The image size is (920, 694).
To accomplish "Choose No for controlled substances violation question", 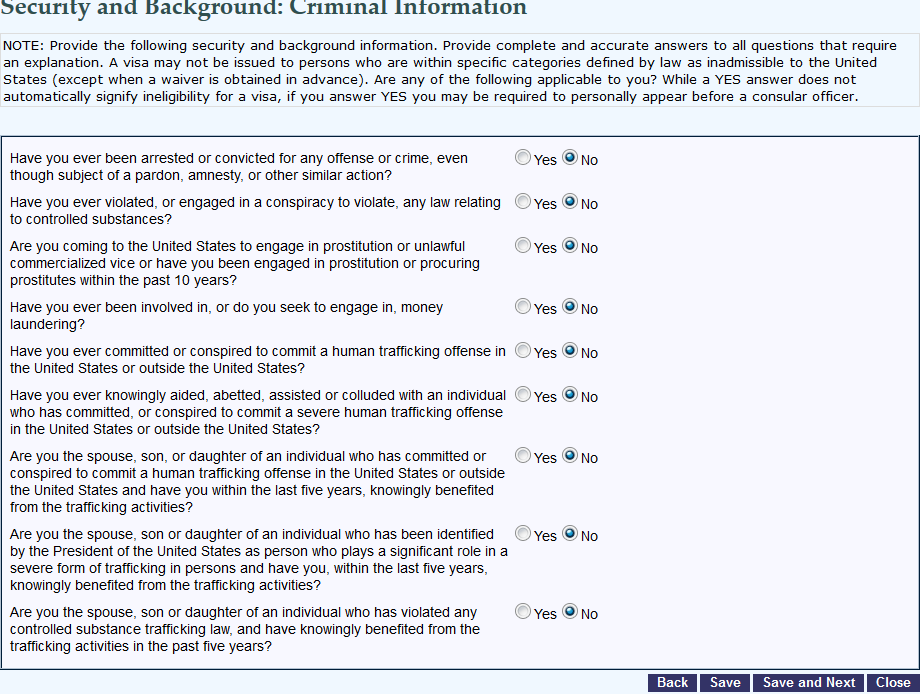I will [x=570, y=202].
